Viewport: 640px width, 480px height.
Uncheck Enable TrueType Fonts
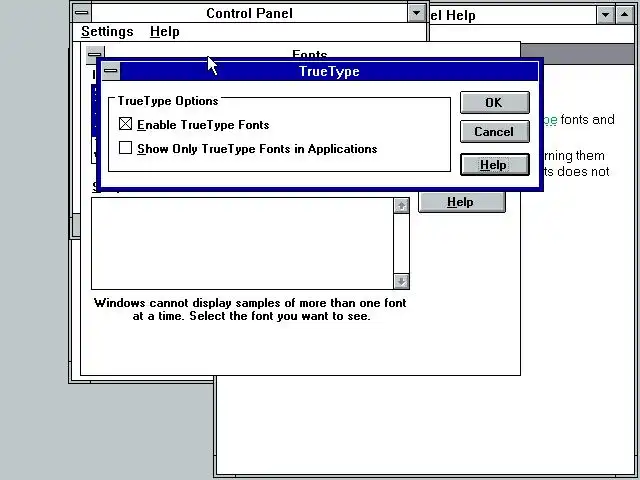pyautogui.click(x=125, y=124)
